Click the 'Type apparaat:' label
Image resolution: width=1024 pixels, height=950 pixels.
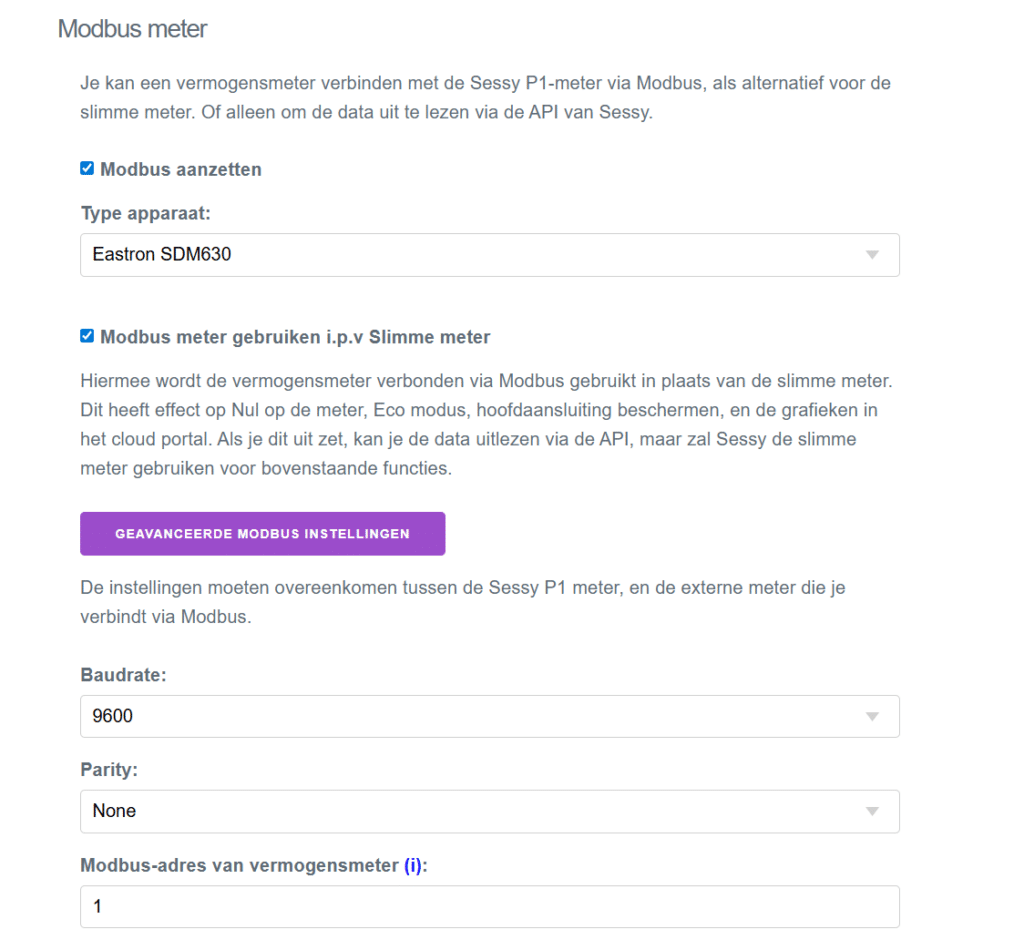pyautogui.click(x=146, y=214)
